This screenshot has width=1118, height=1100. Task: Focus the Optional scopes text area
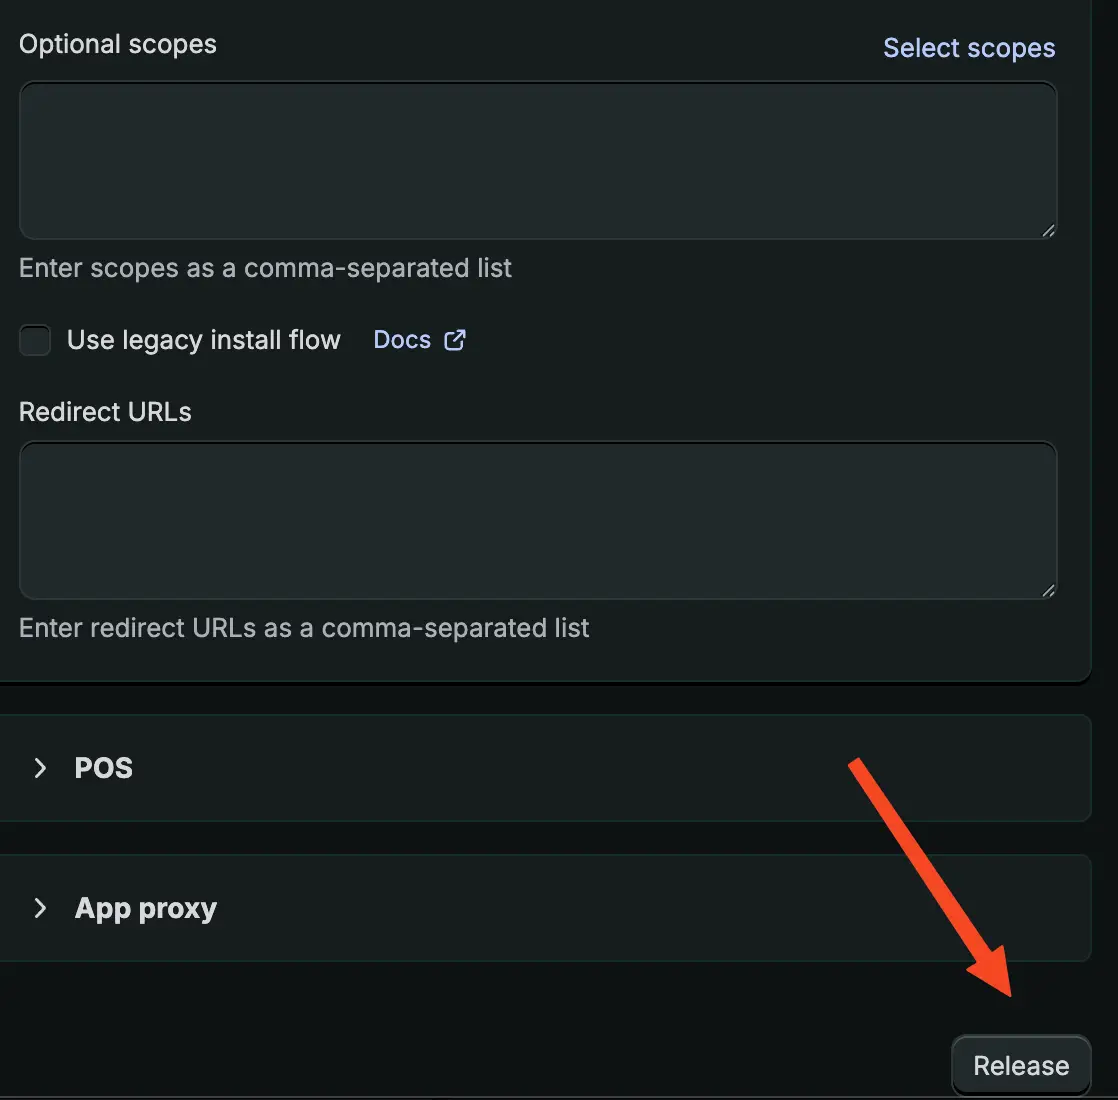538,160
